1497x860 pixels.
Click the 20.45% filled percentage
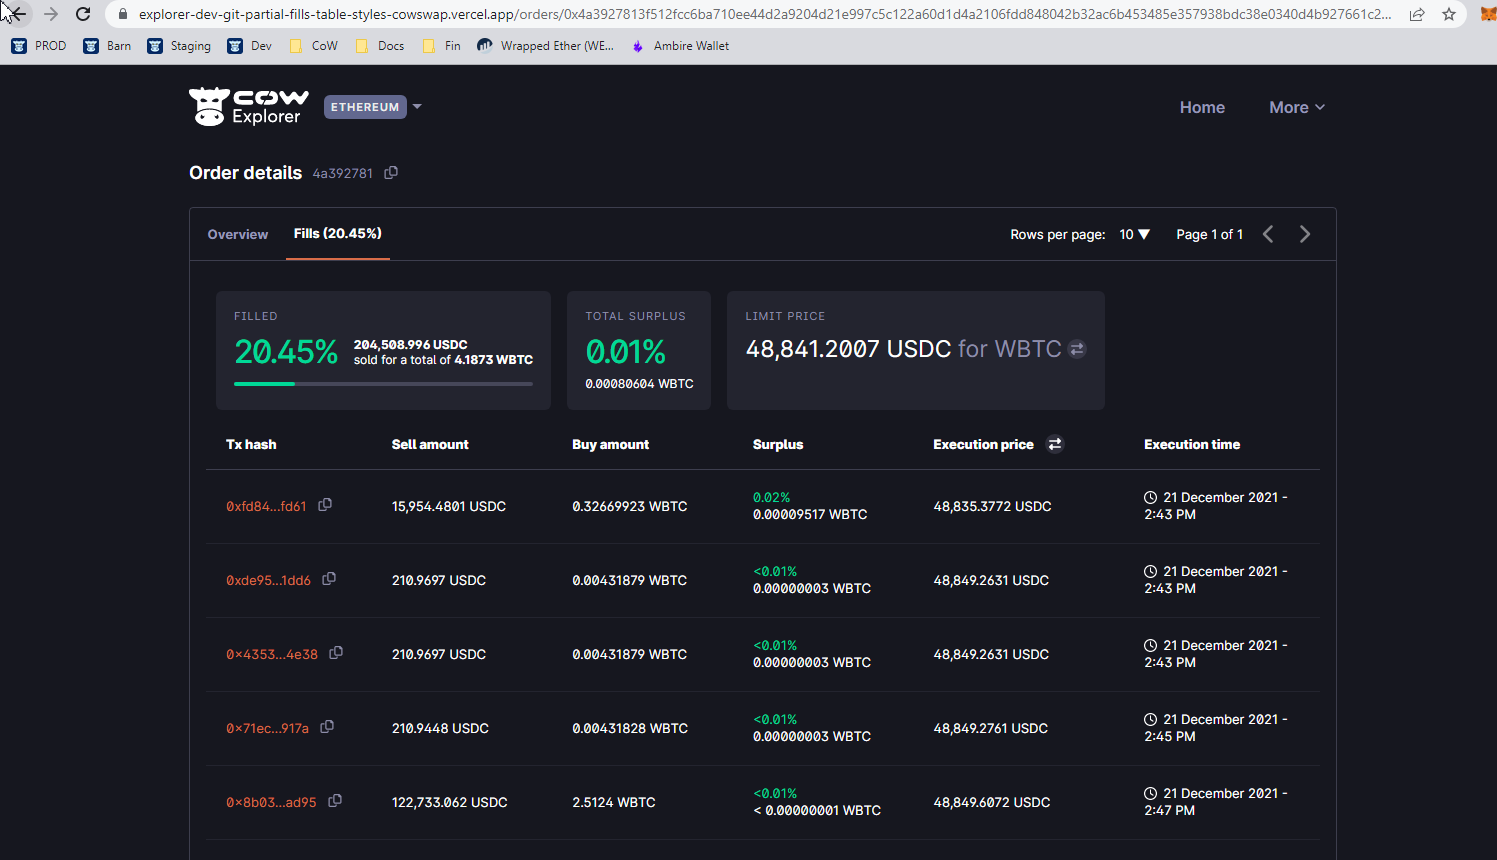pos(286,352)
